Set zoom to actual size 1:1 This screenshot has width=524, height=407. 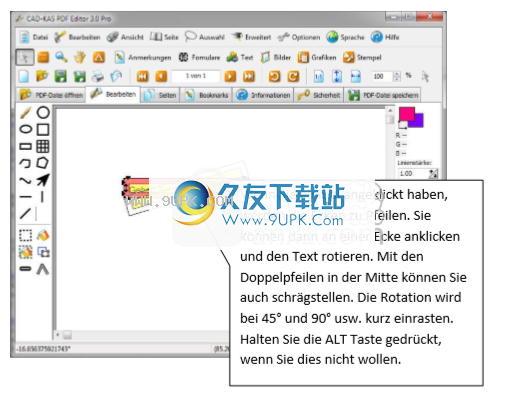tap(319, 77)
